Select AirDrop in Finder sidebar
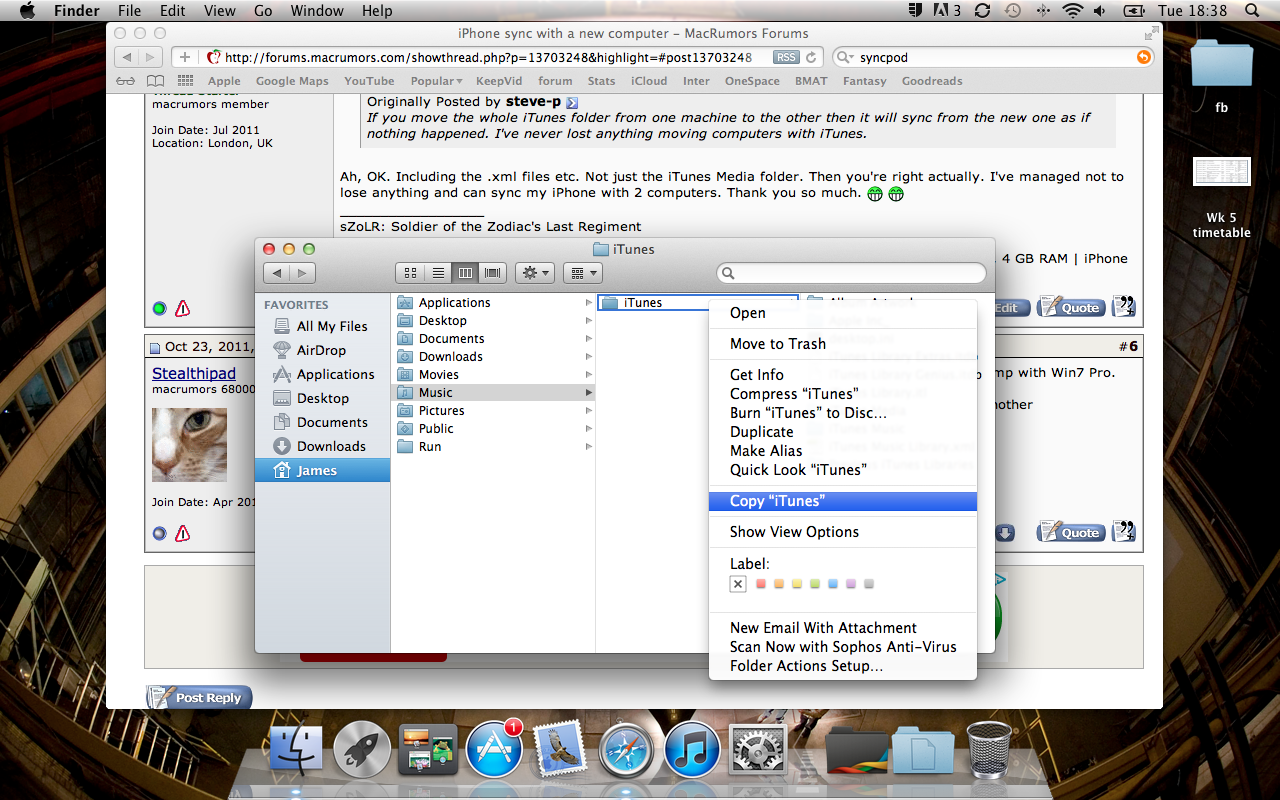 [x=322, y=350]
